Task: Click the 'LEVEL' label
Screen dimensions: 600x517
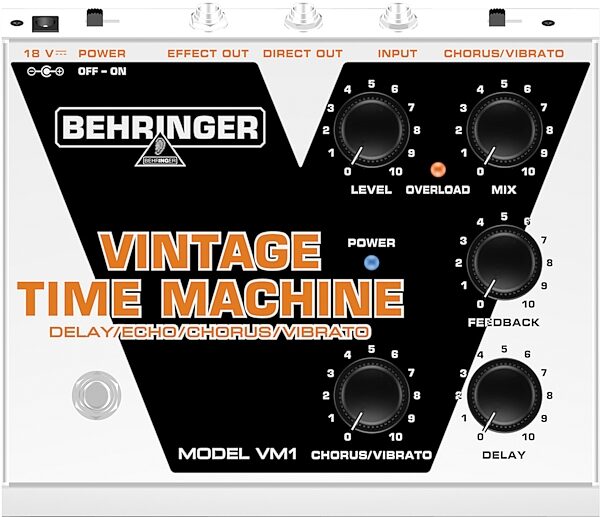Action: pos(371,190)
